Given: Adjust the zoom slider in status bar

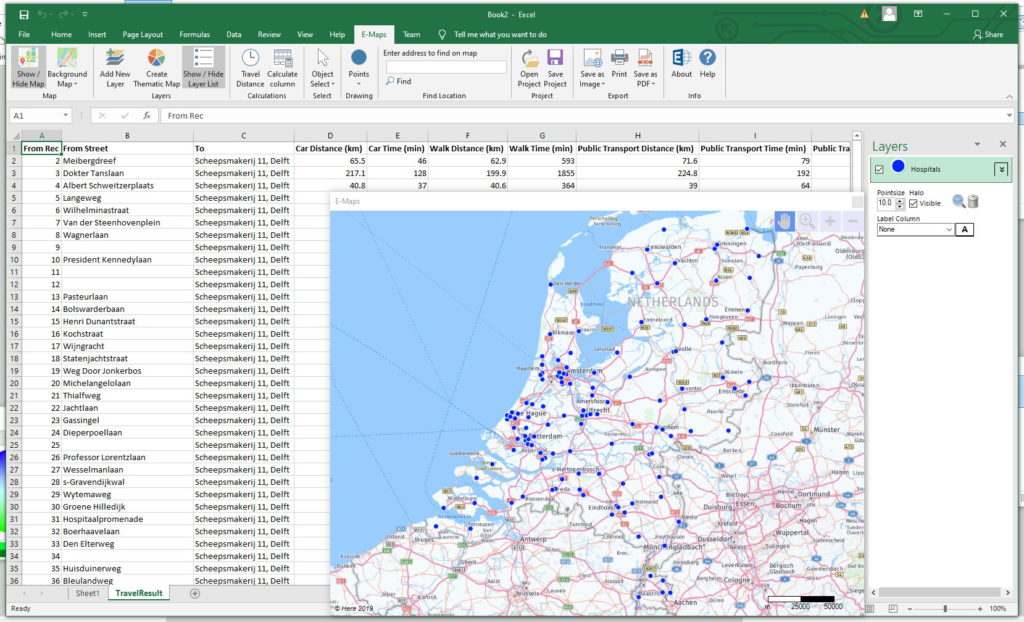Looking at the screenshot, I should pyautogui.click(x=944, y=609).
